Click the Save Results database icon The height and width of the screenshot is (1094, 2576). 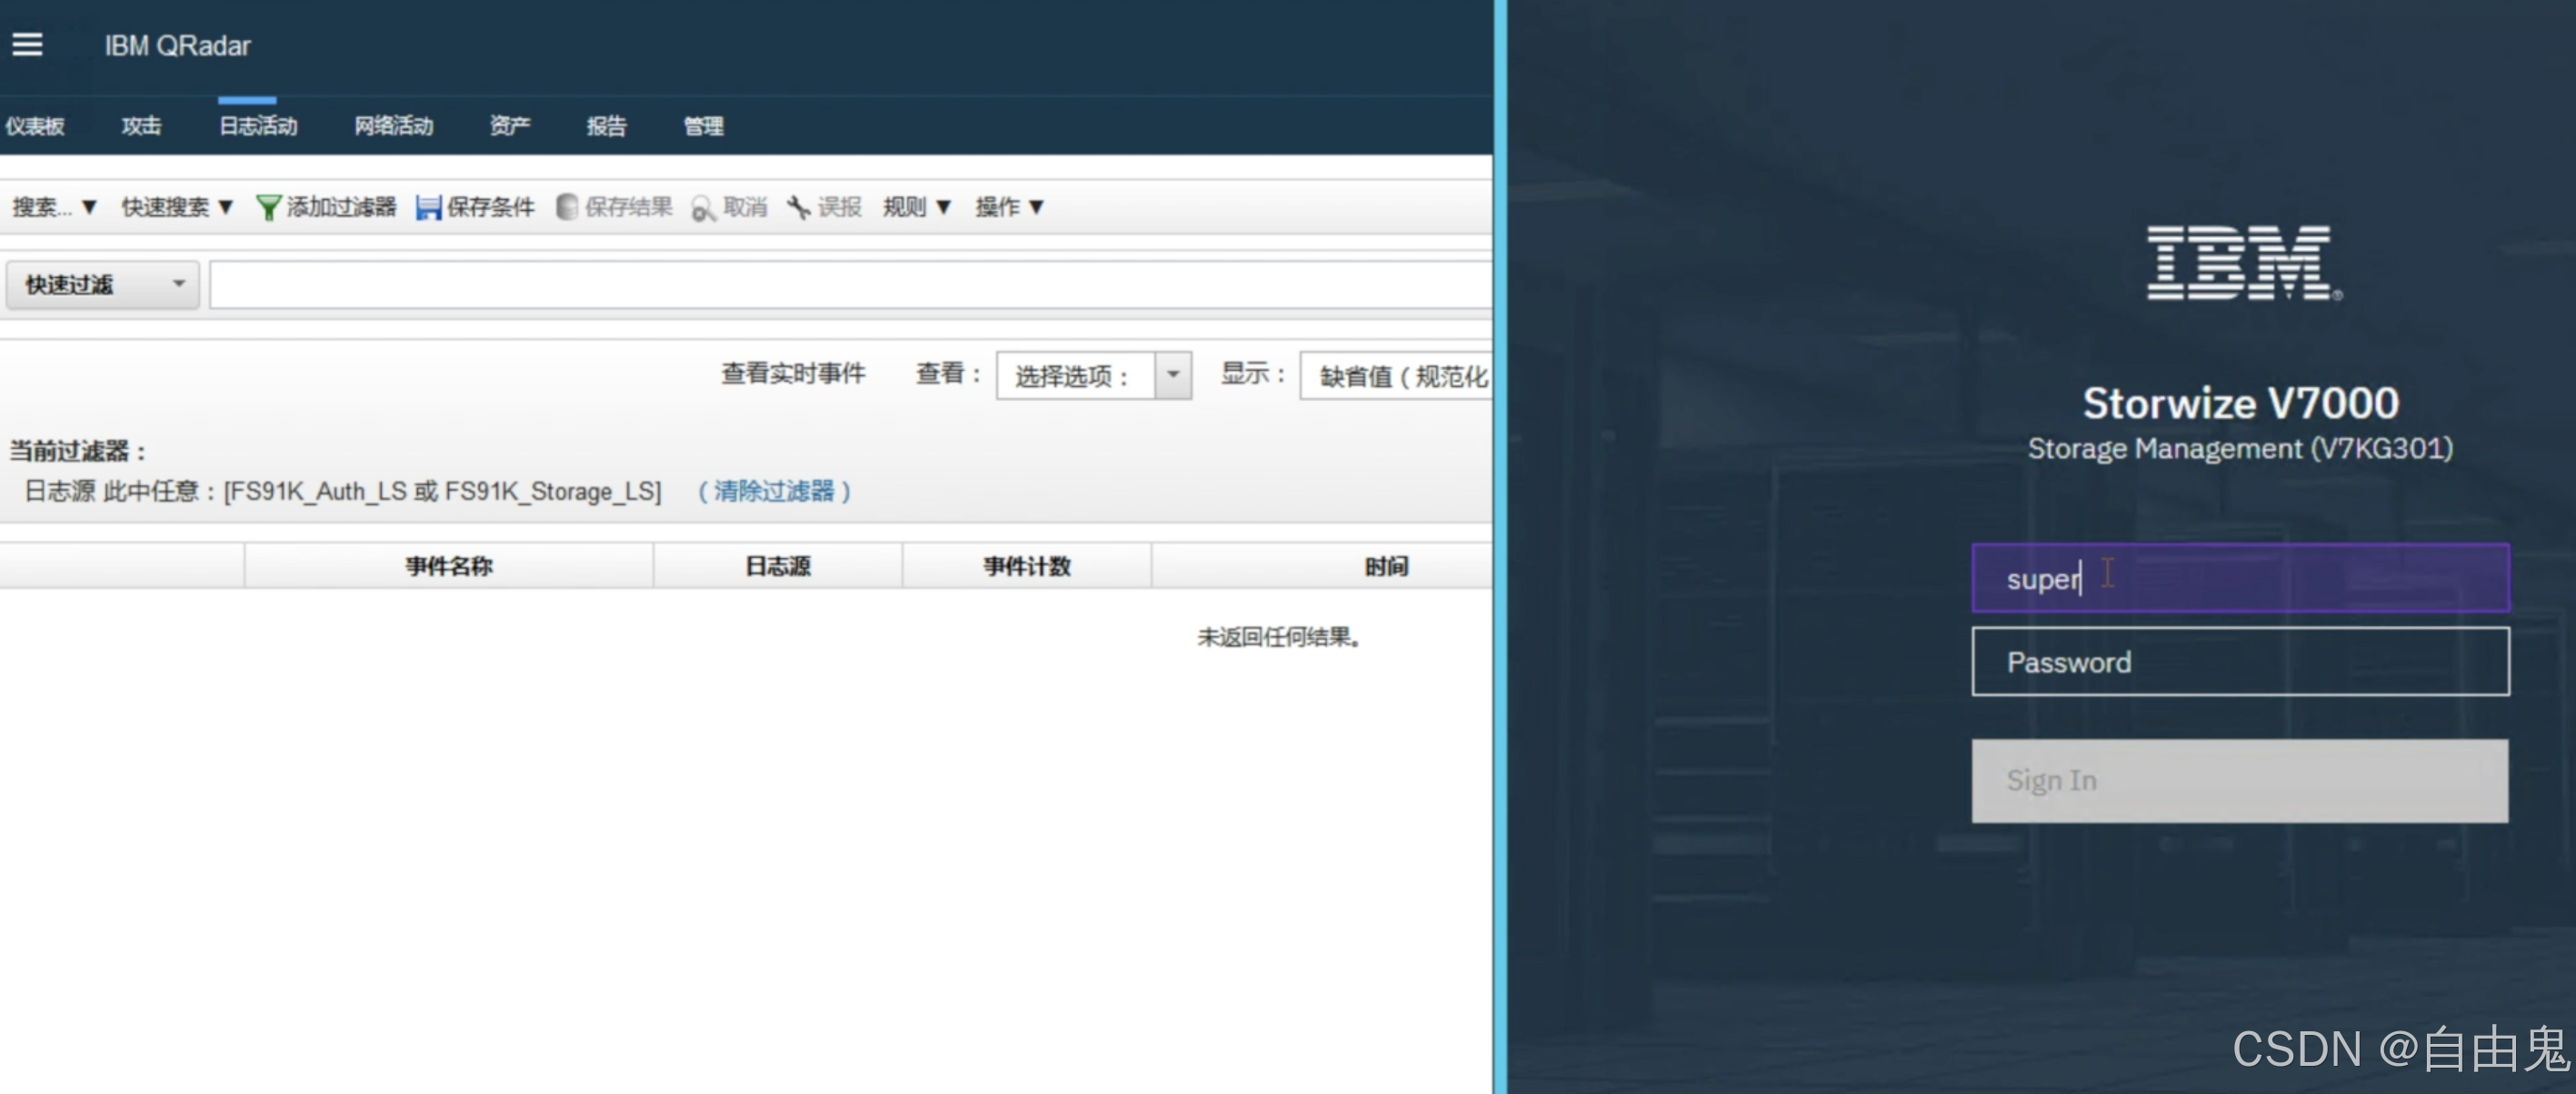click(567, 207)
